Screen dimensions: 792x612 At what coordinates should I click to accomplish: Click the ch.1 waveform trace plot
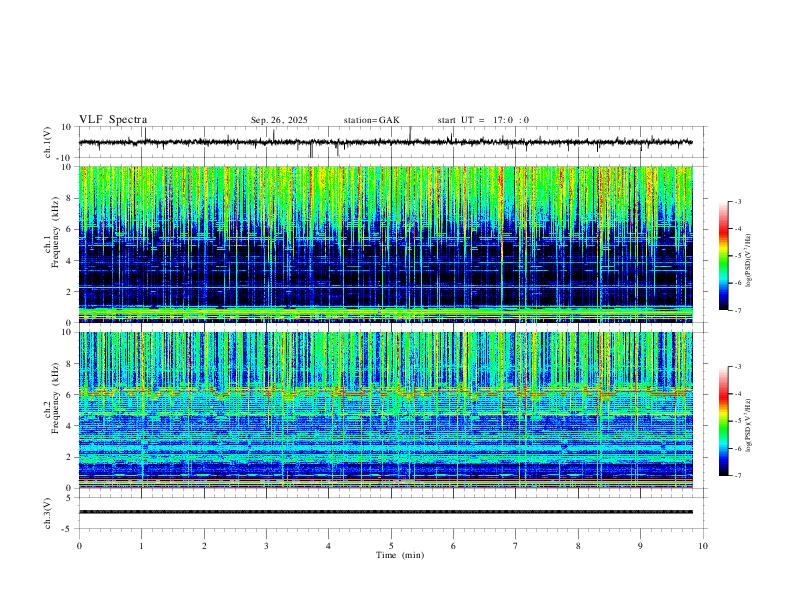(391, 142)
